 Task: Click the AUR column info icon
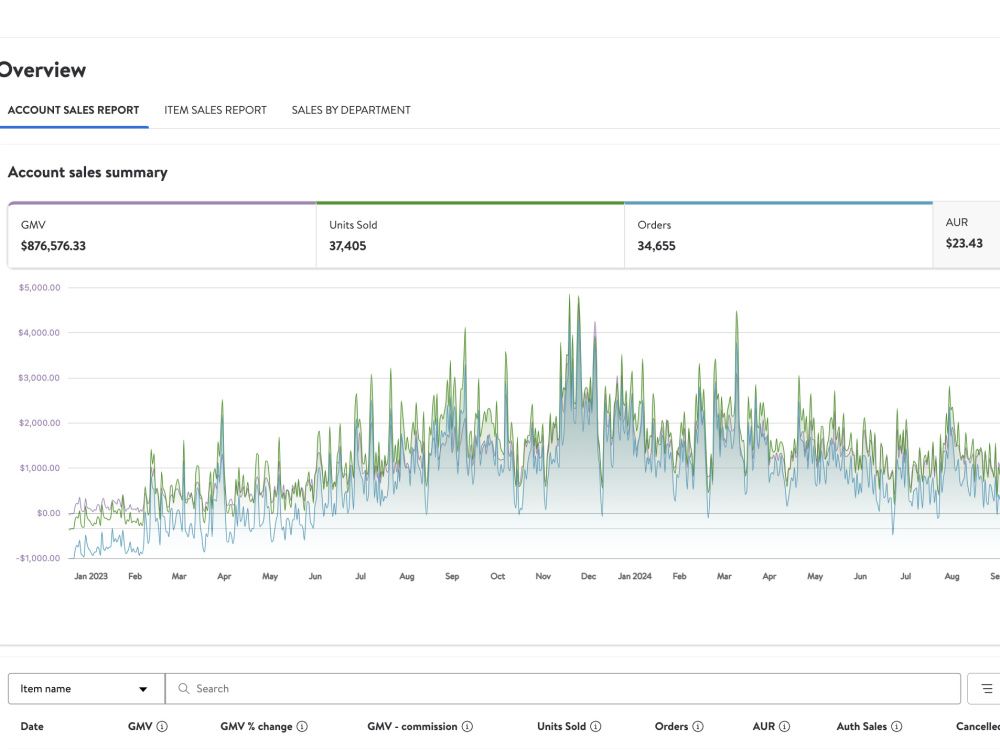click(785, 726)
